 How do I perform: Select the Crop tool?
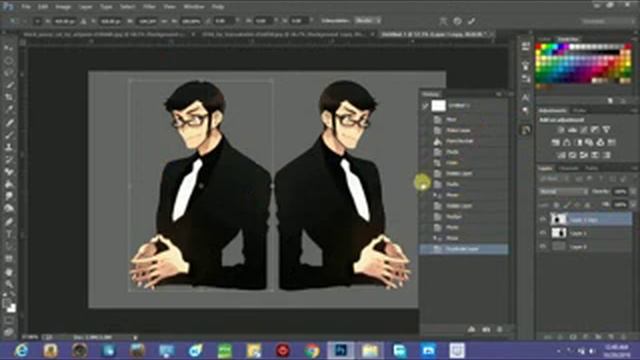click(x=9, y=98)
